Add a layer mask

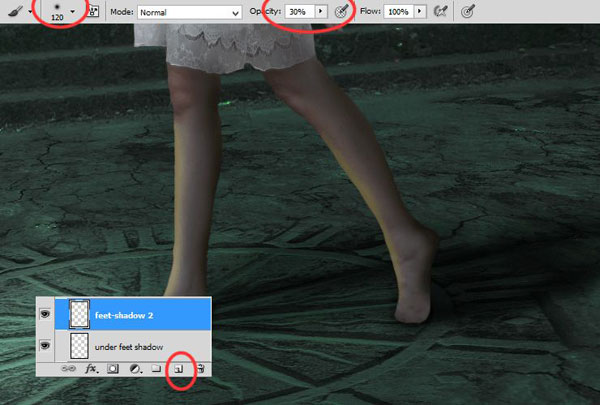click(x=113, y=369)
